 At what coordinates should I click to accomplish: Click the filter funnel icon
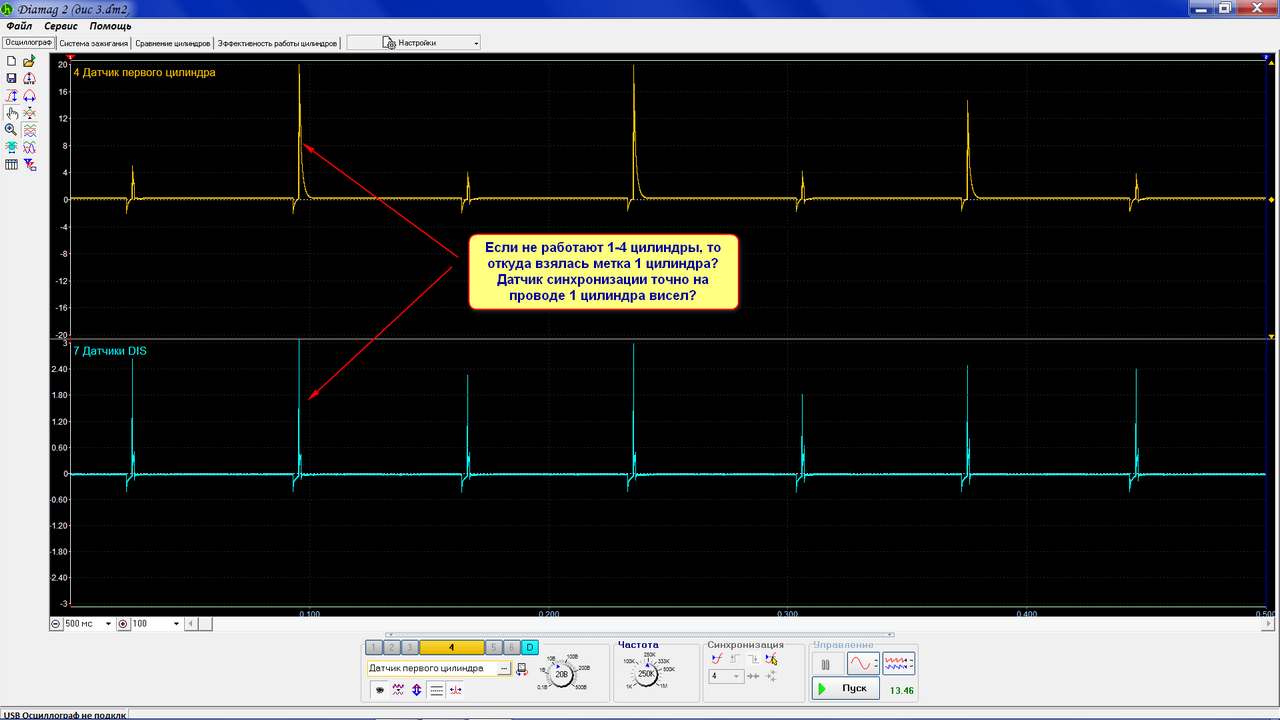(29, 164)
